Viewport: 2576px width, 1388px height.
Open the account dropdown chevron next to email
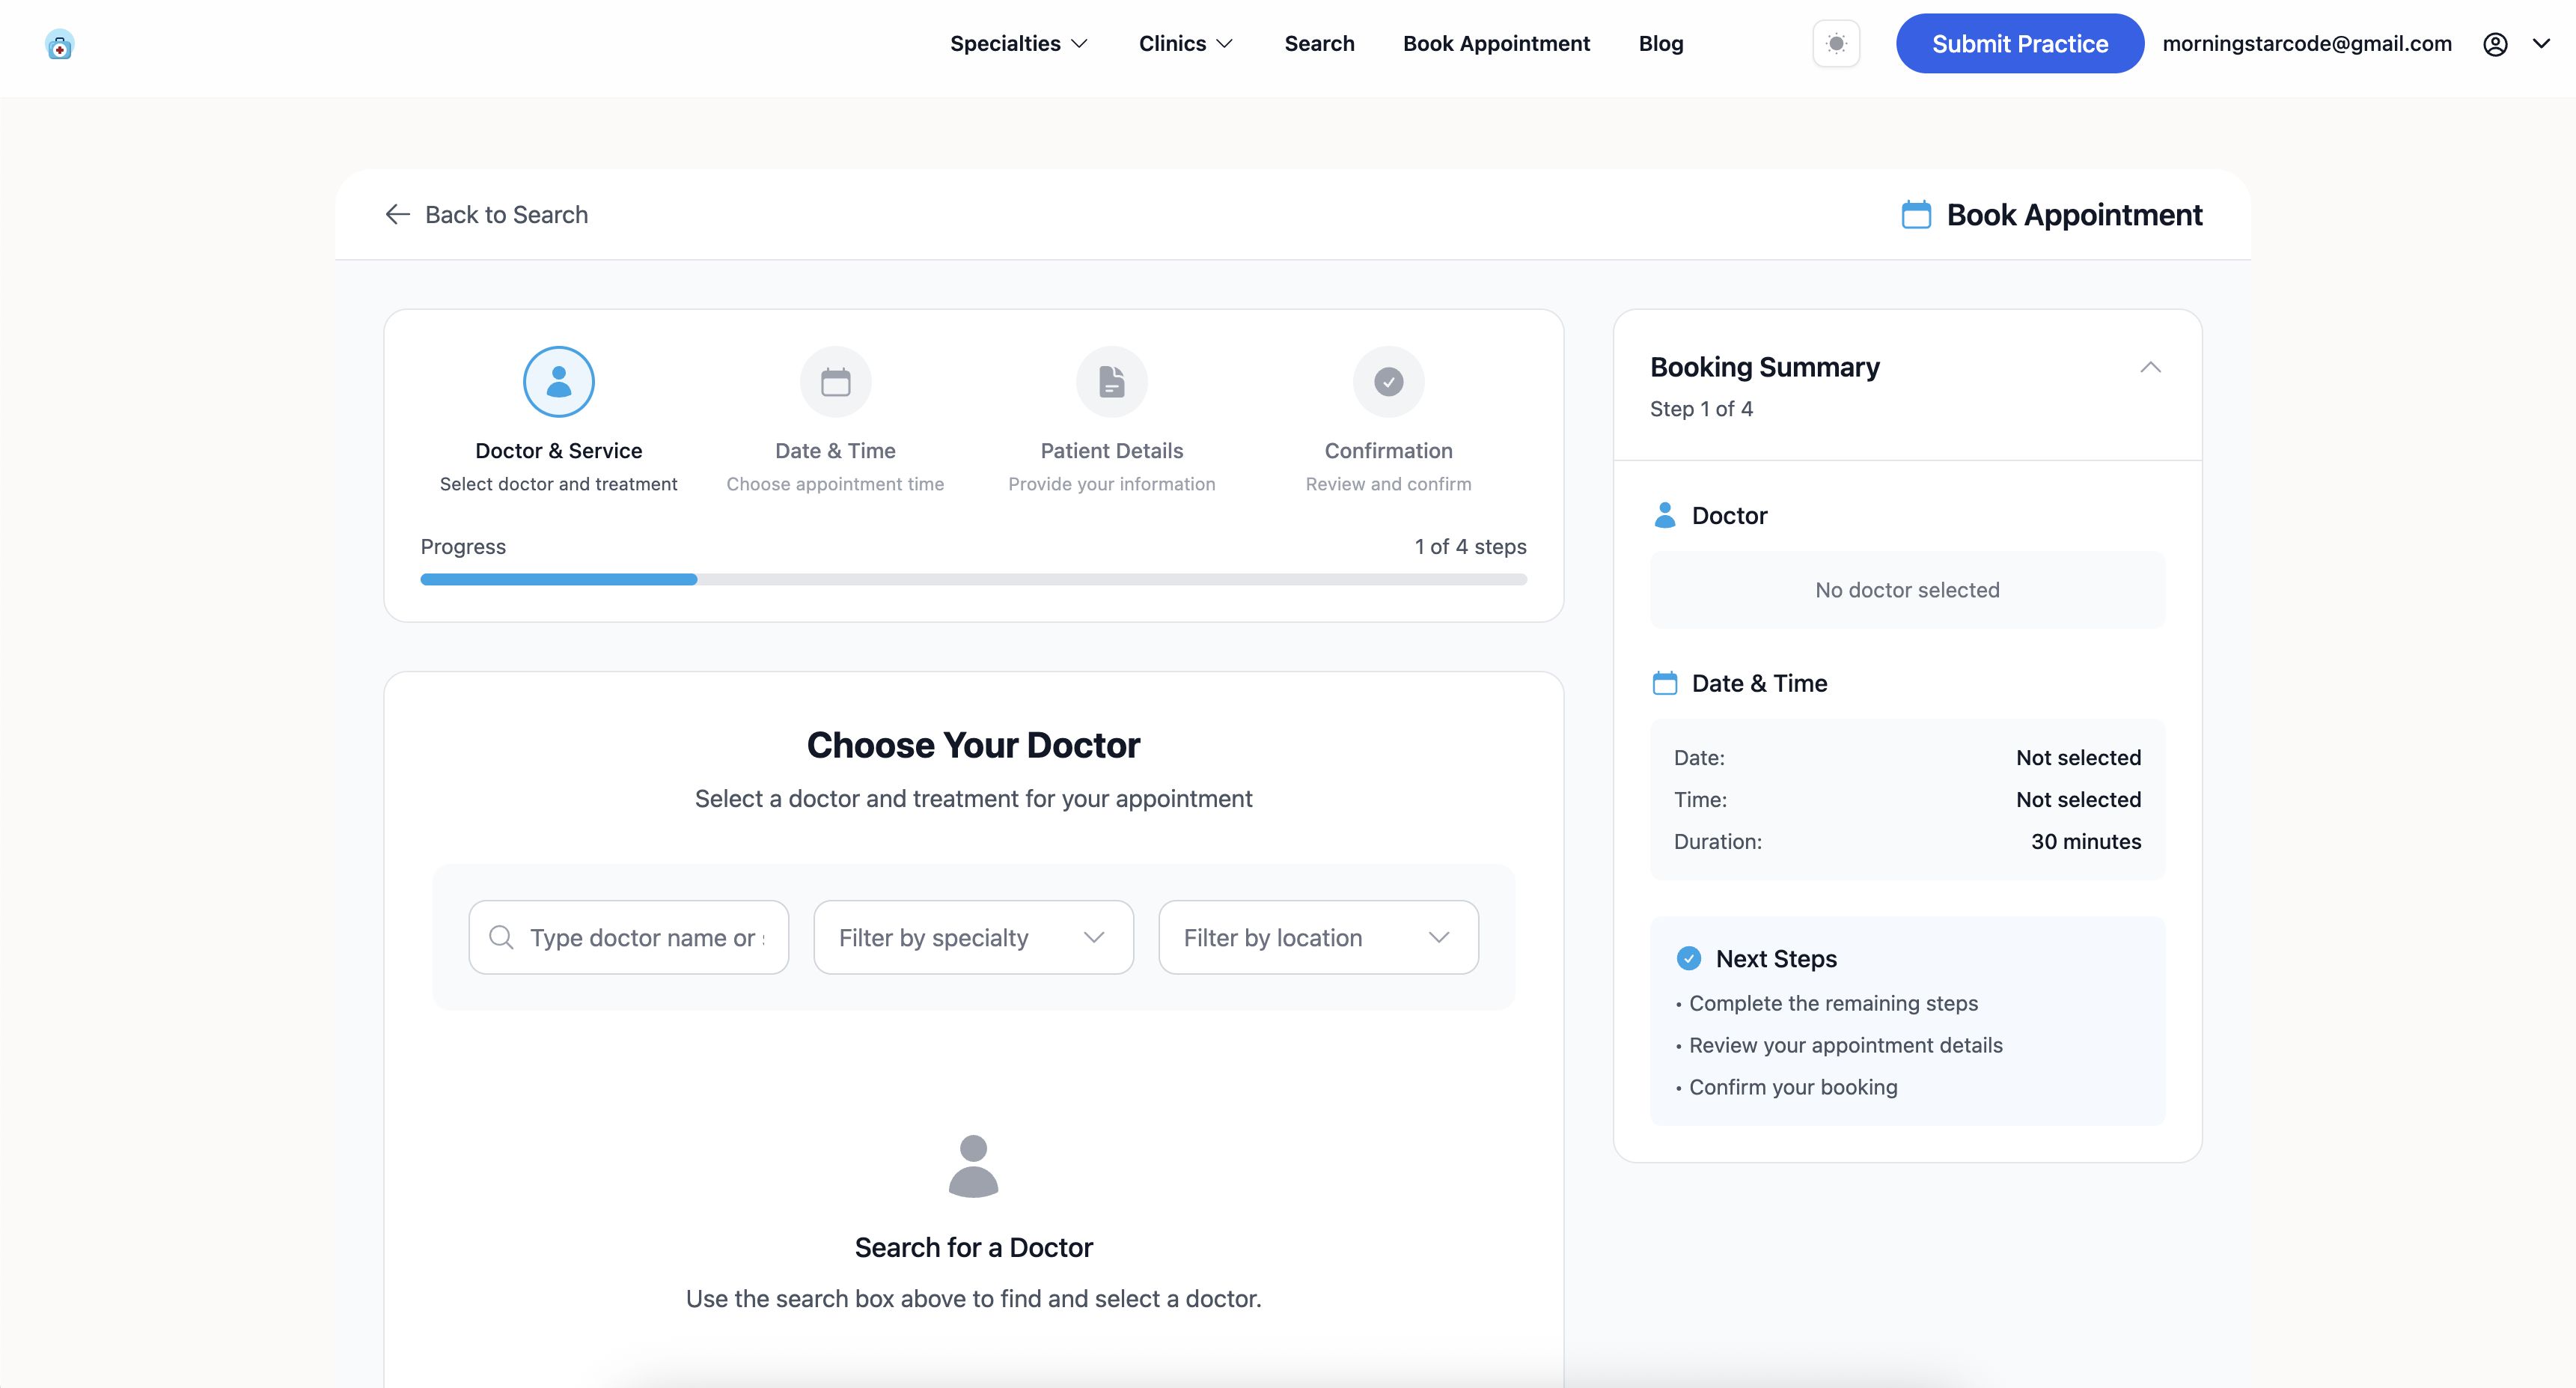pyautogui.click(x=2541, y=44)
